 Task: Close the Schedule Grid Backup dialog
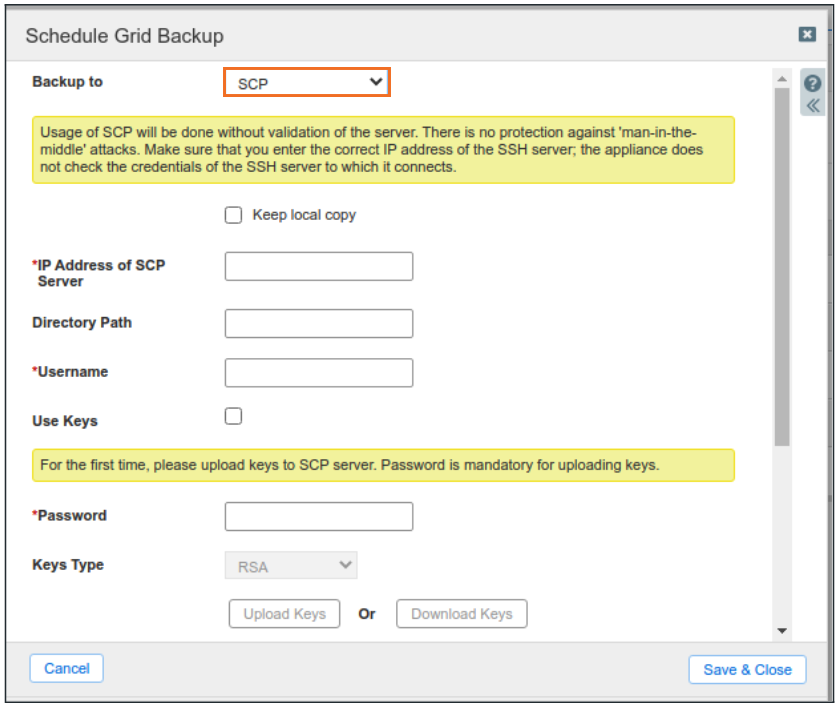click(807, 35)
